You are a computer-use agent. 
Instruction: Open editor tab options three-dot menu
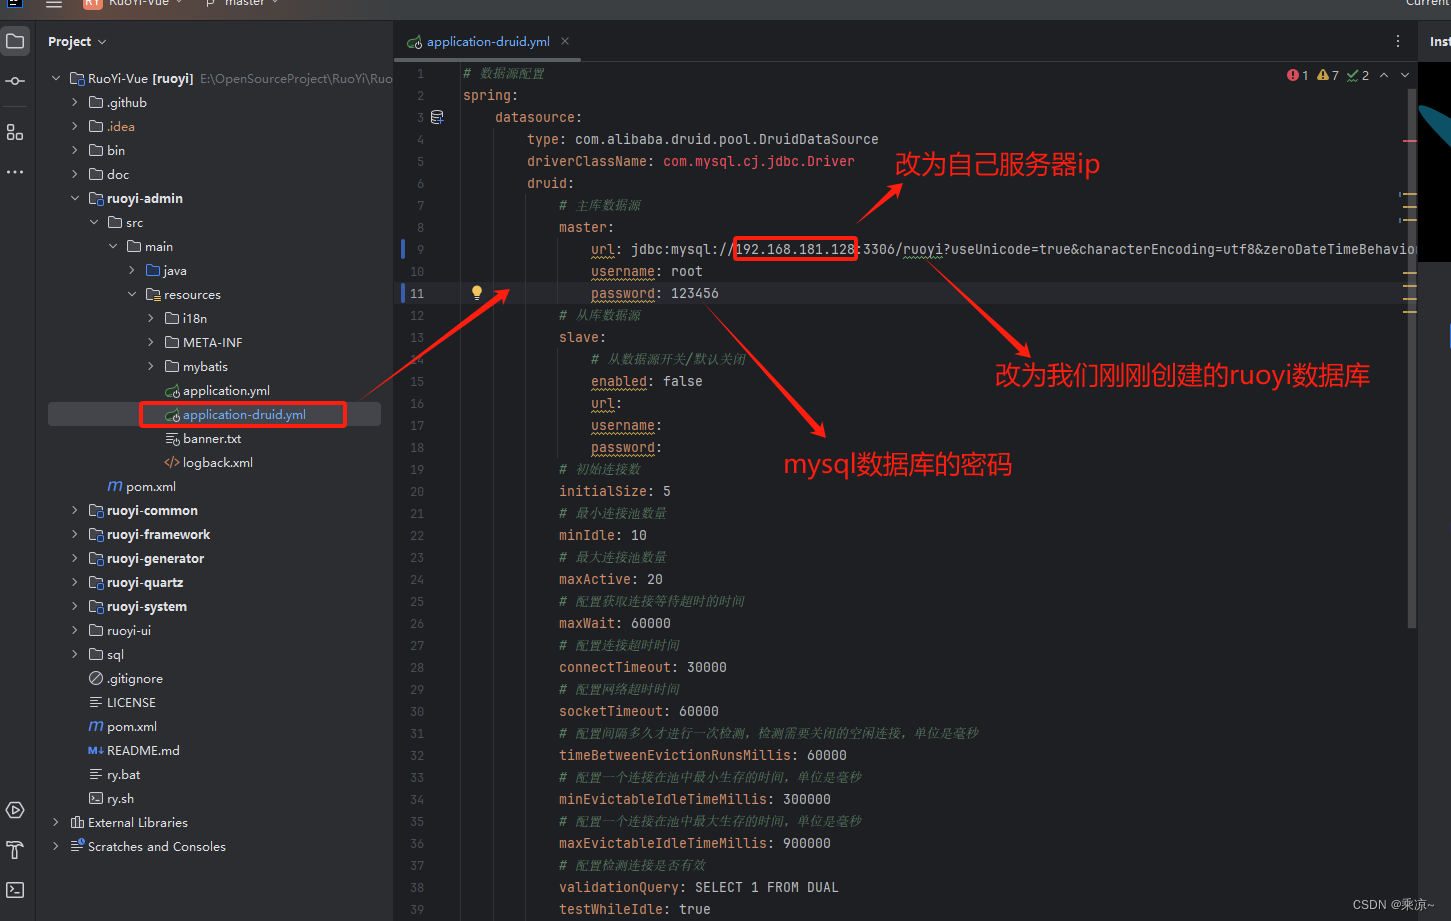1398,41
